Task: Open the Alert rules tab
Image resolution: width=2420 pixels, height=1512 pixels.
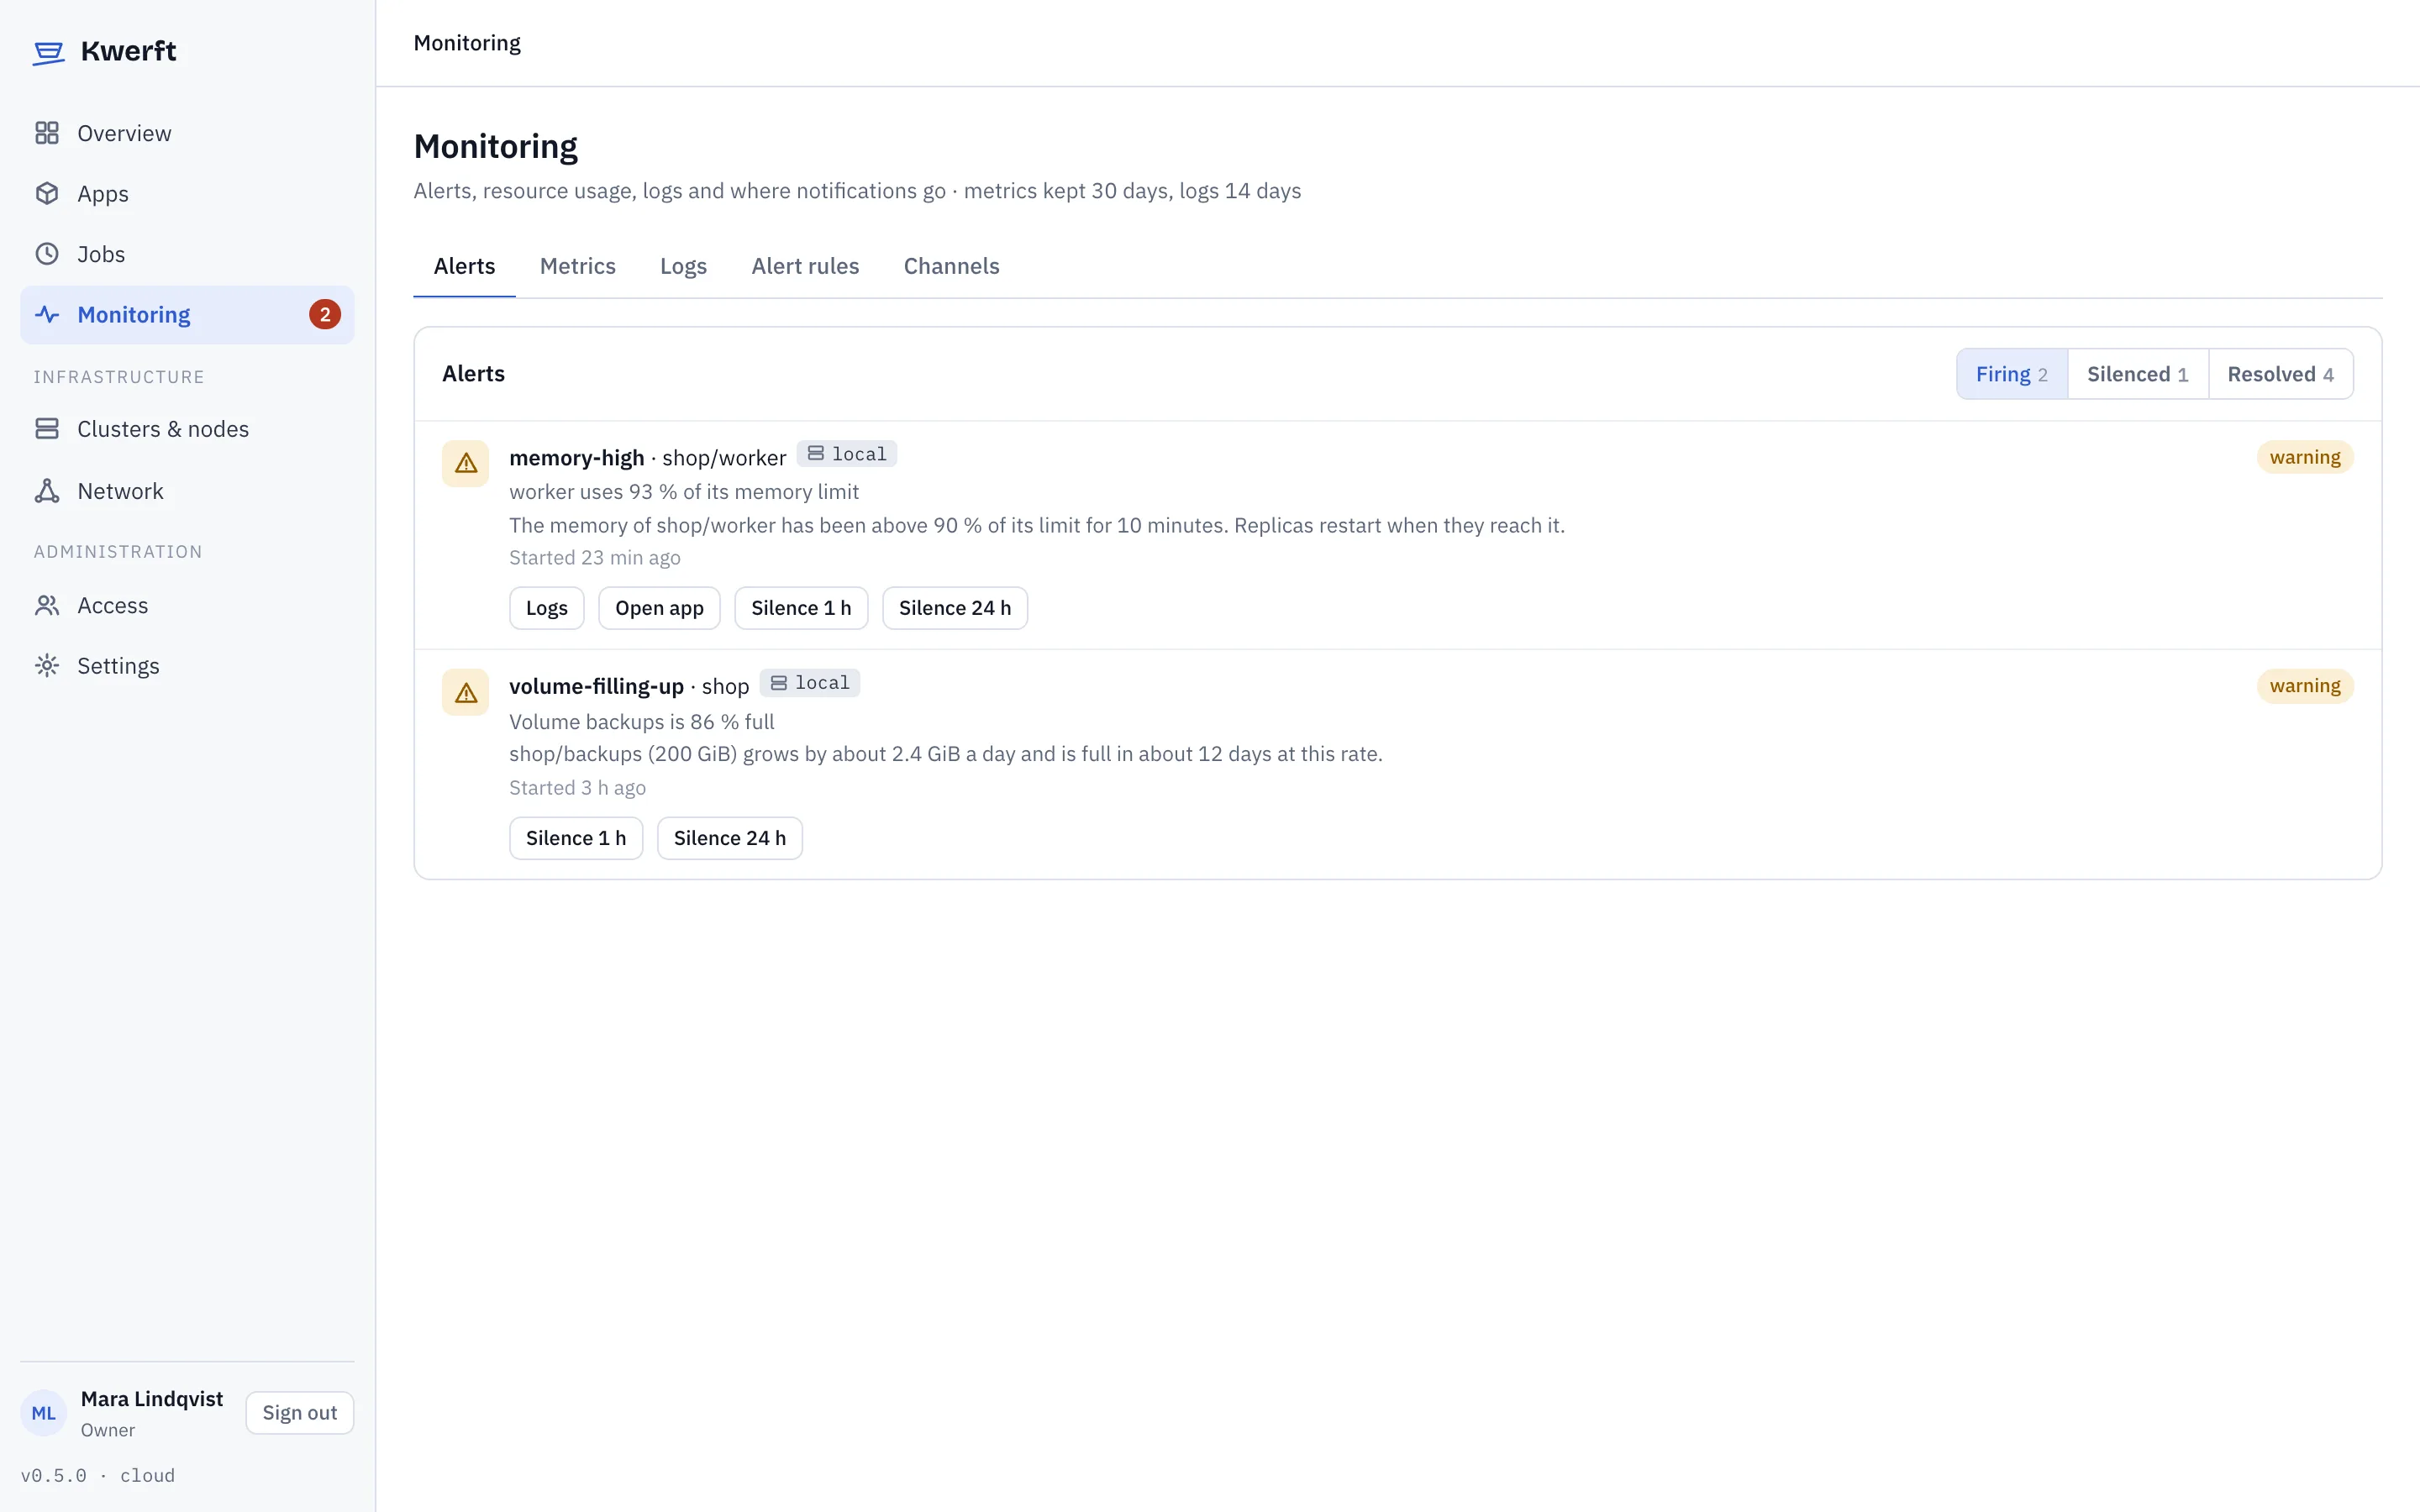Action: pos(805,266)
